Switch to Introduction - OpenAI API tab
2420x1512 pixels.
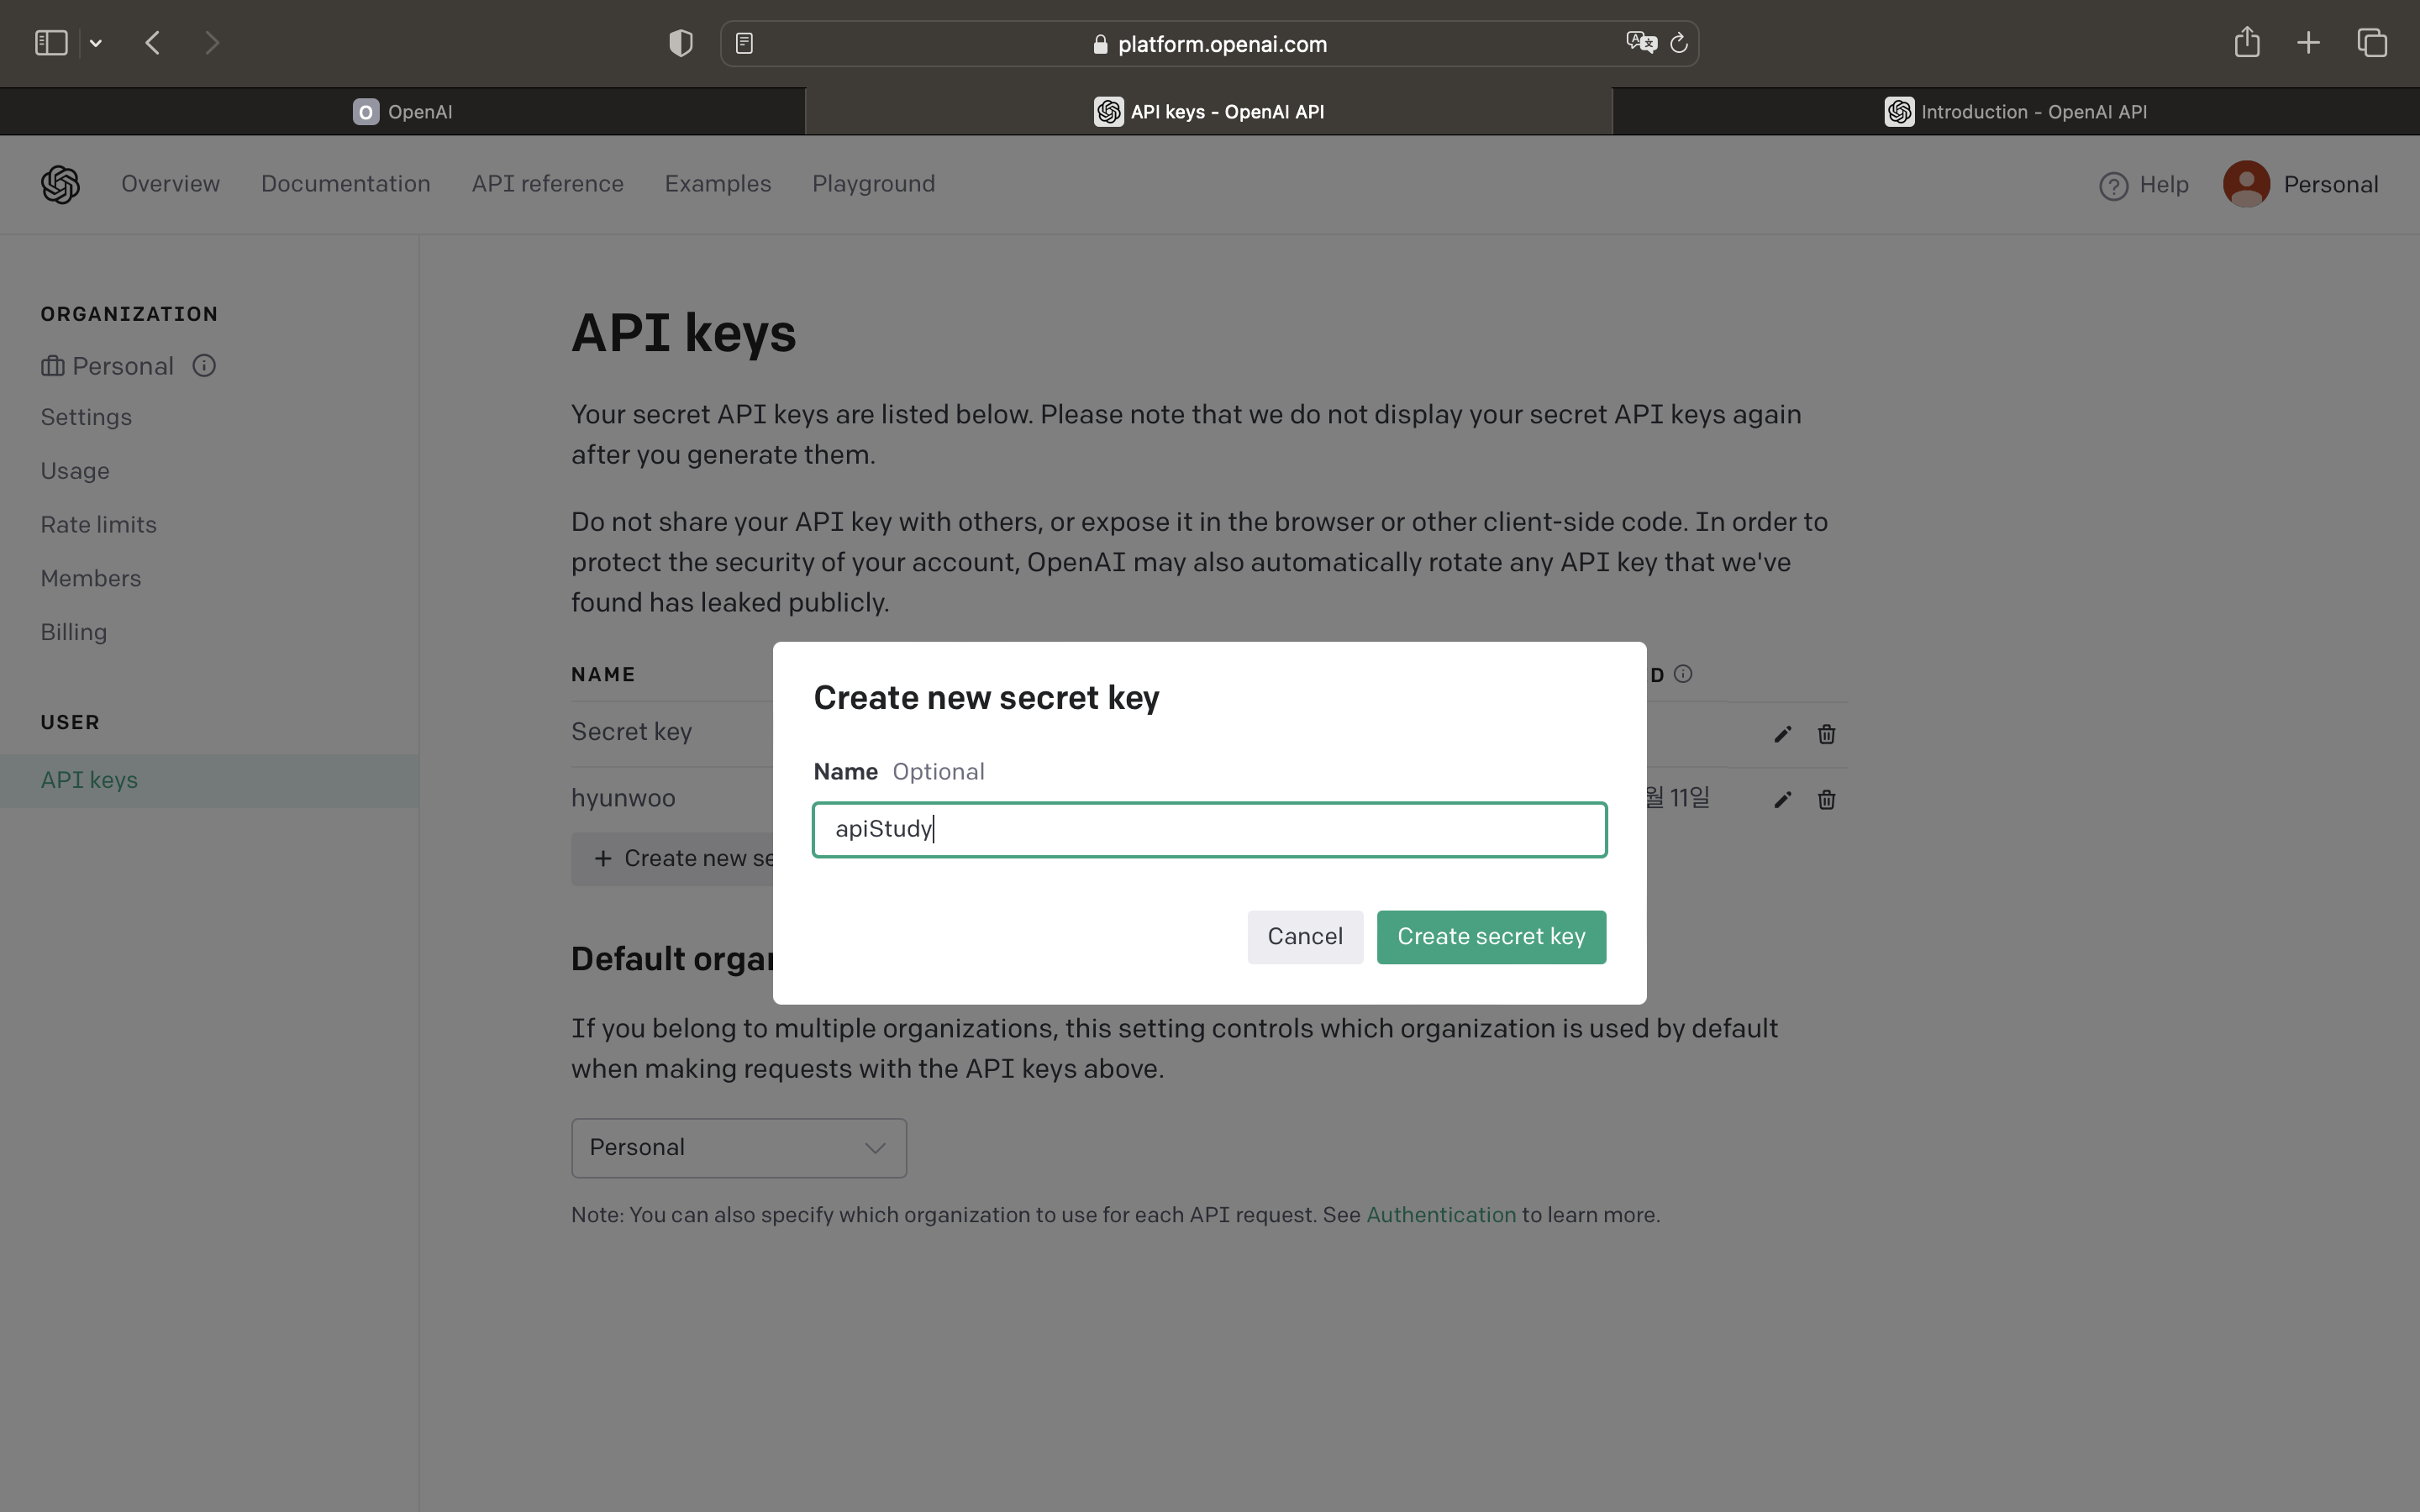tap(2016, 112)
